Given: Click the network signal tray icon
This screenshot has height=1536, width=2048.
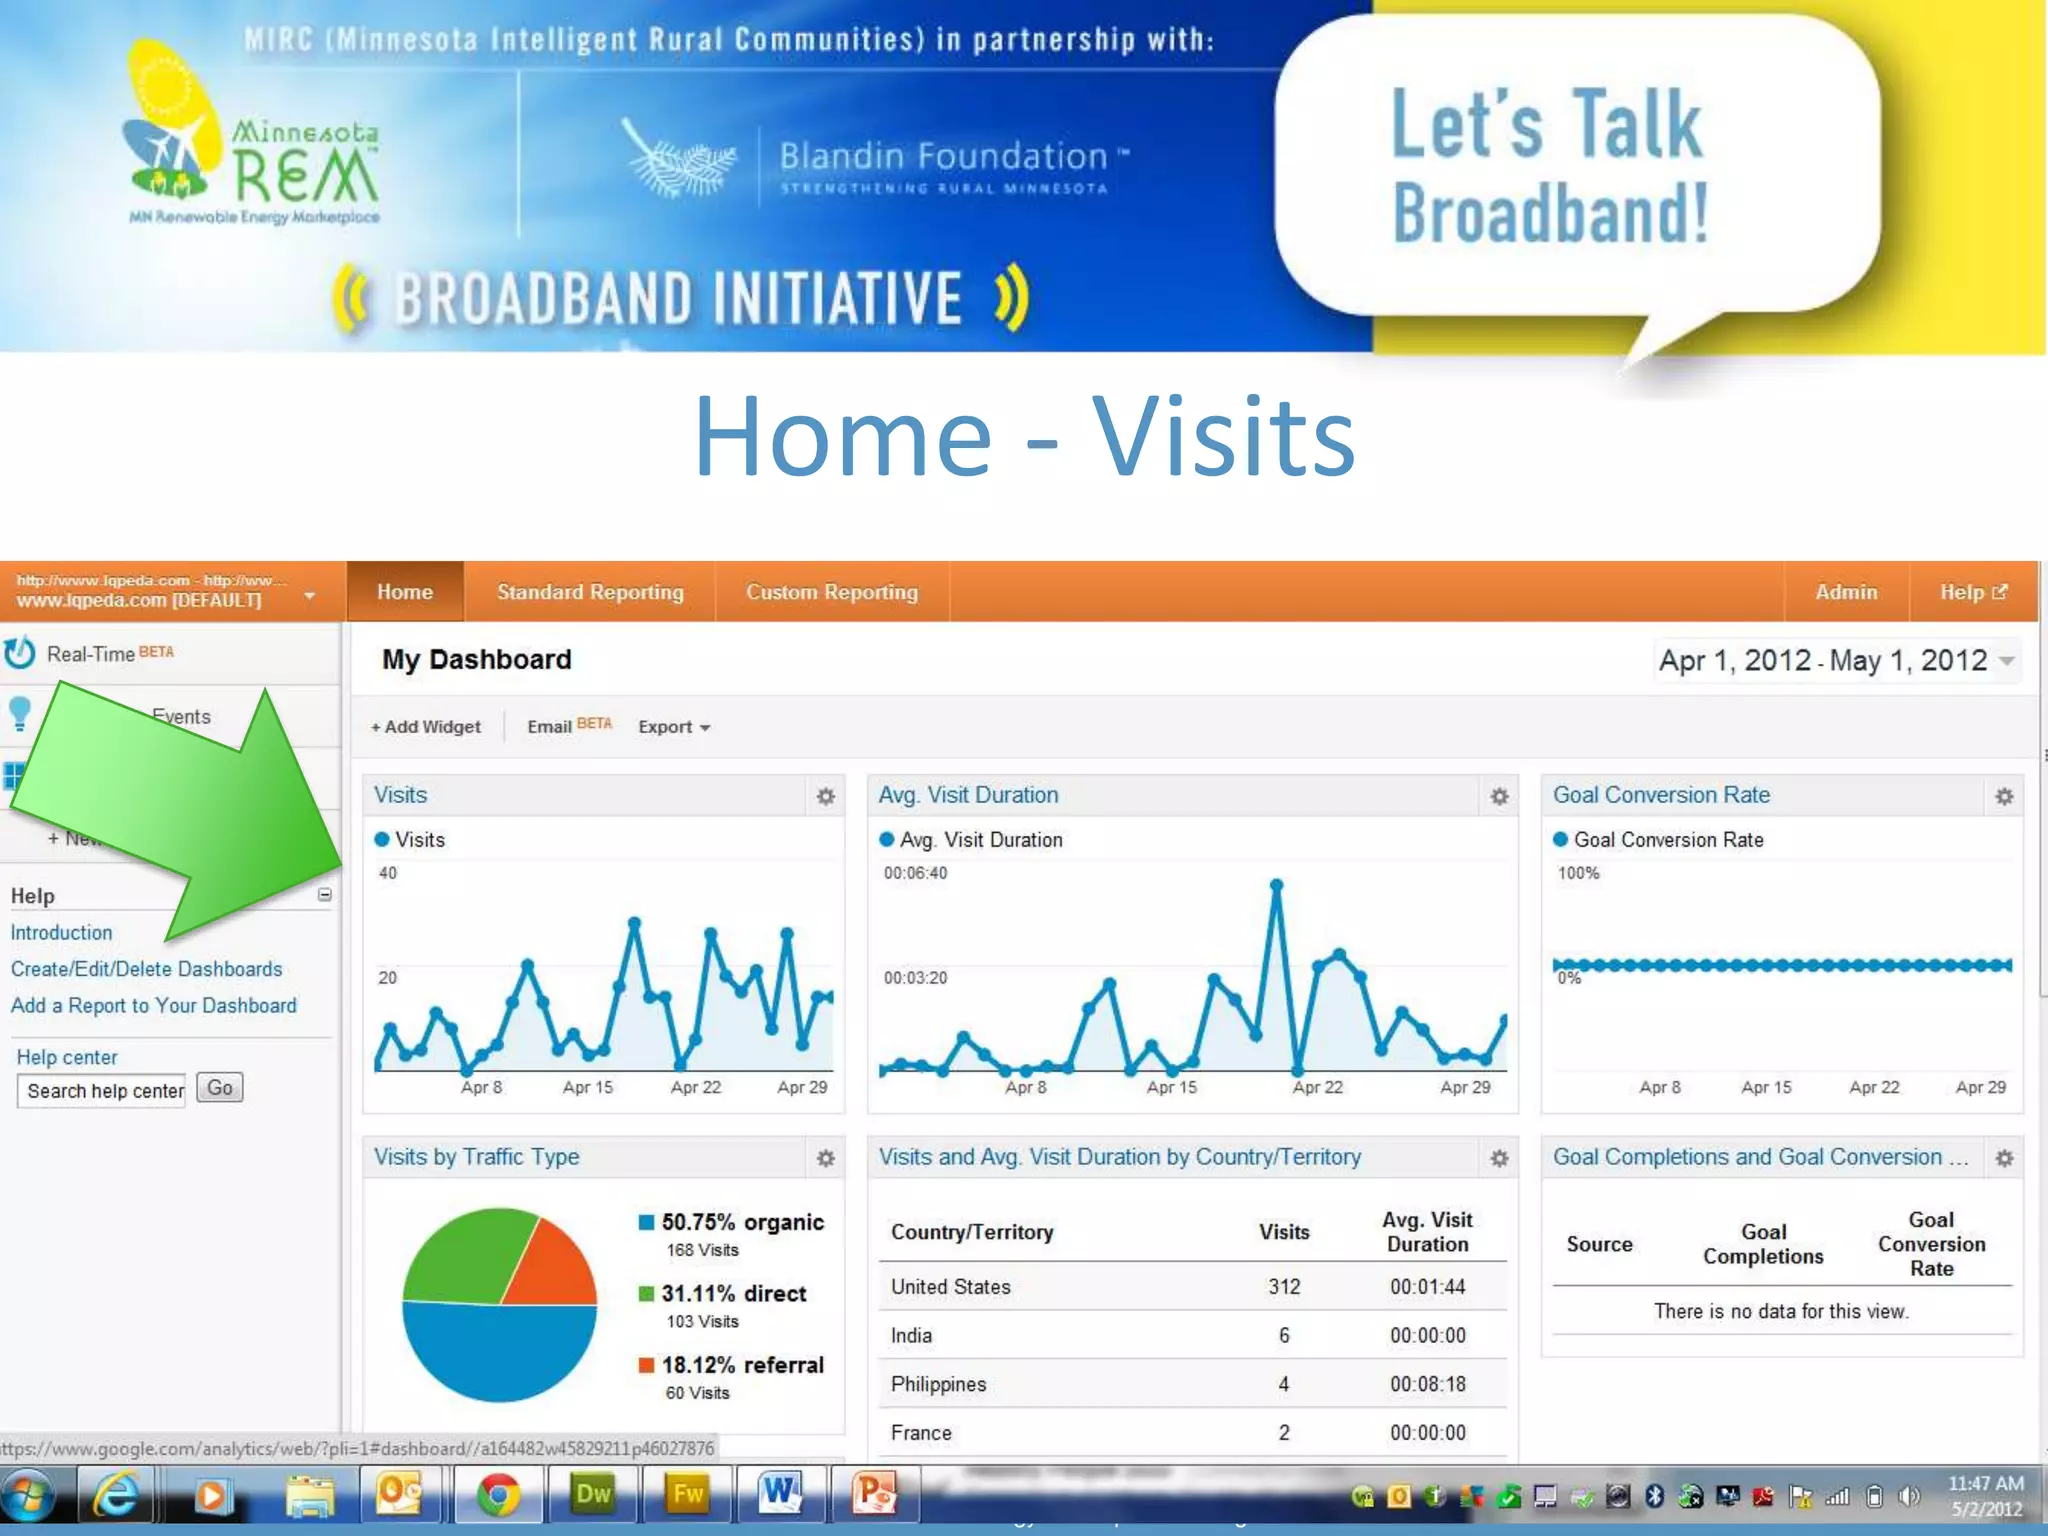Looking at the screenshot, I should (1838, 1497).
